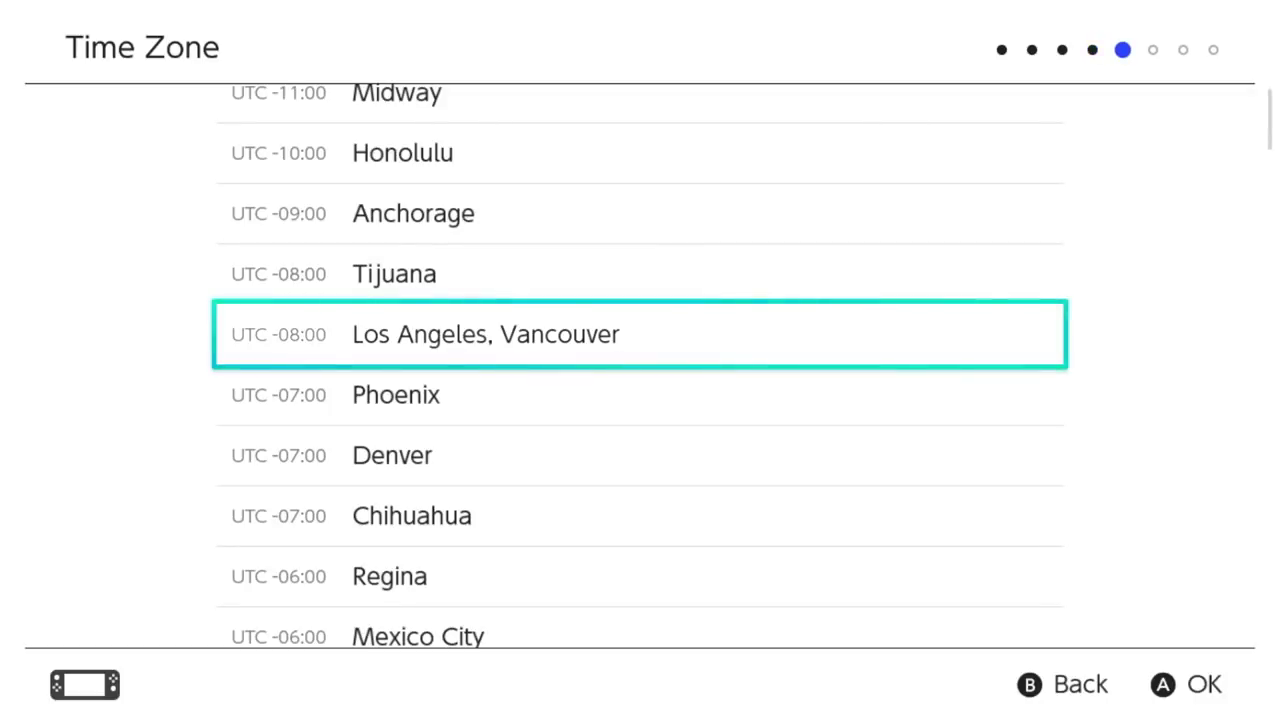This screenshot has width=1280, height=720.
Task: Click the last hollow progress dot
Action: pyautogui.click(x=1213, y=50)
